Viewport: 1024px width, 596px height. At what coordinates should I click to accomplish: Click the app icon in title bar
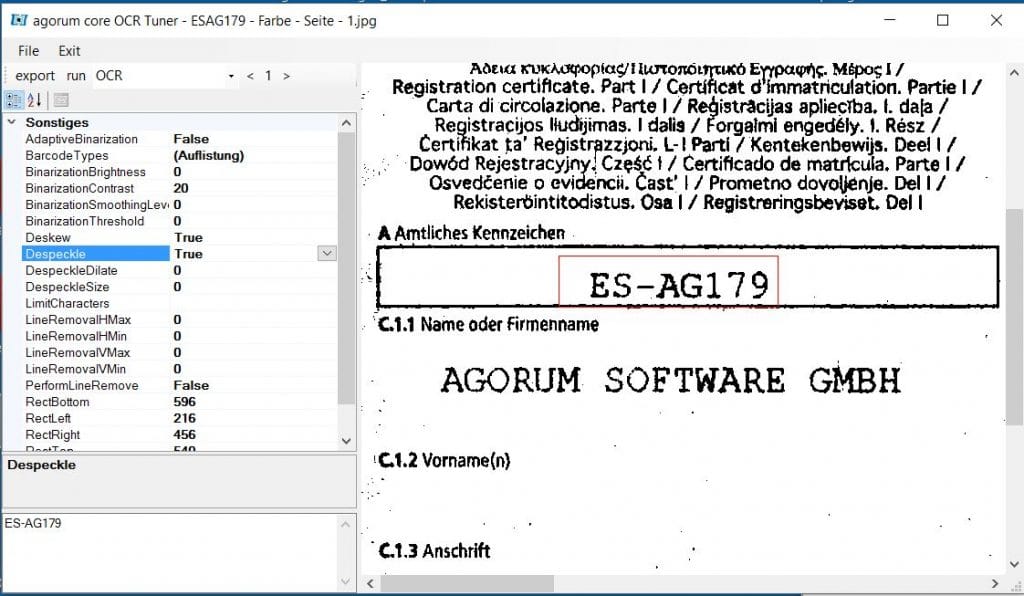[x=18, y=20]
